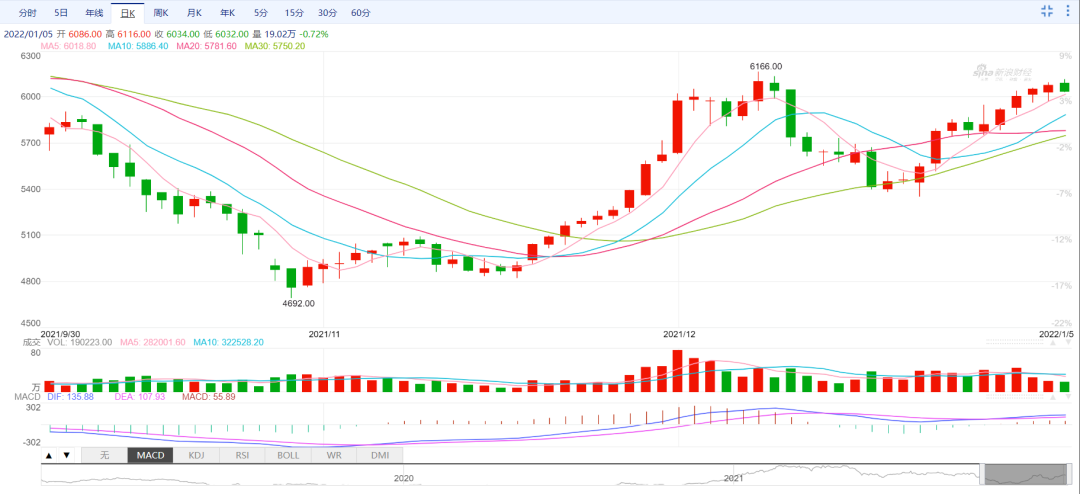Open the 年线 yearly line chart
The height and width of the screenshot is (494, 1080).
pos(94,13)
